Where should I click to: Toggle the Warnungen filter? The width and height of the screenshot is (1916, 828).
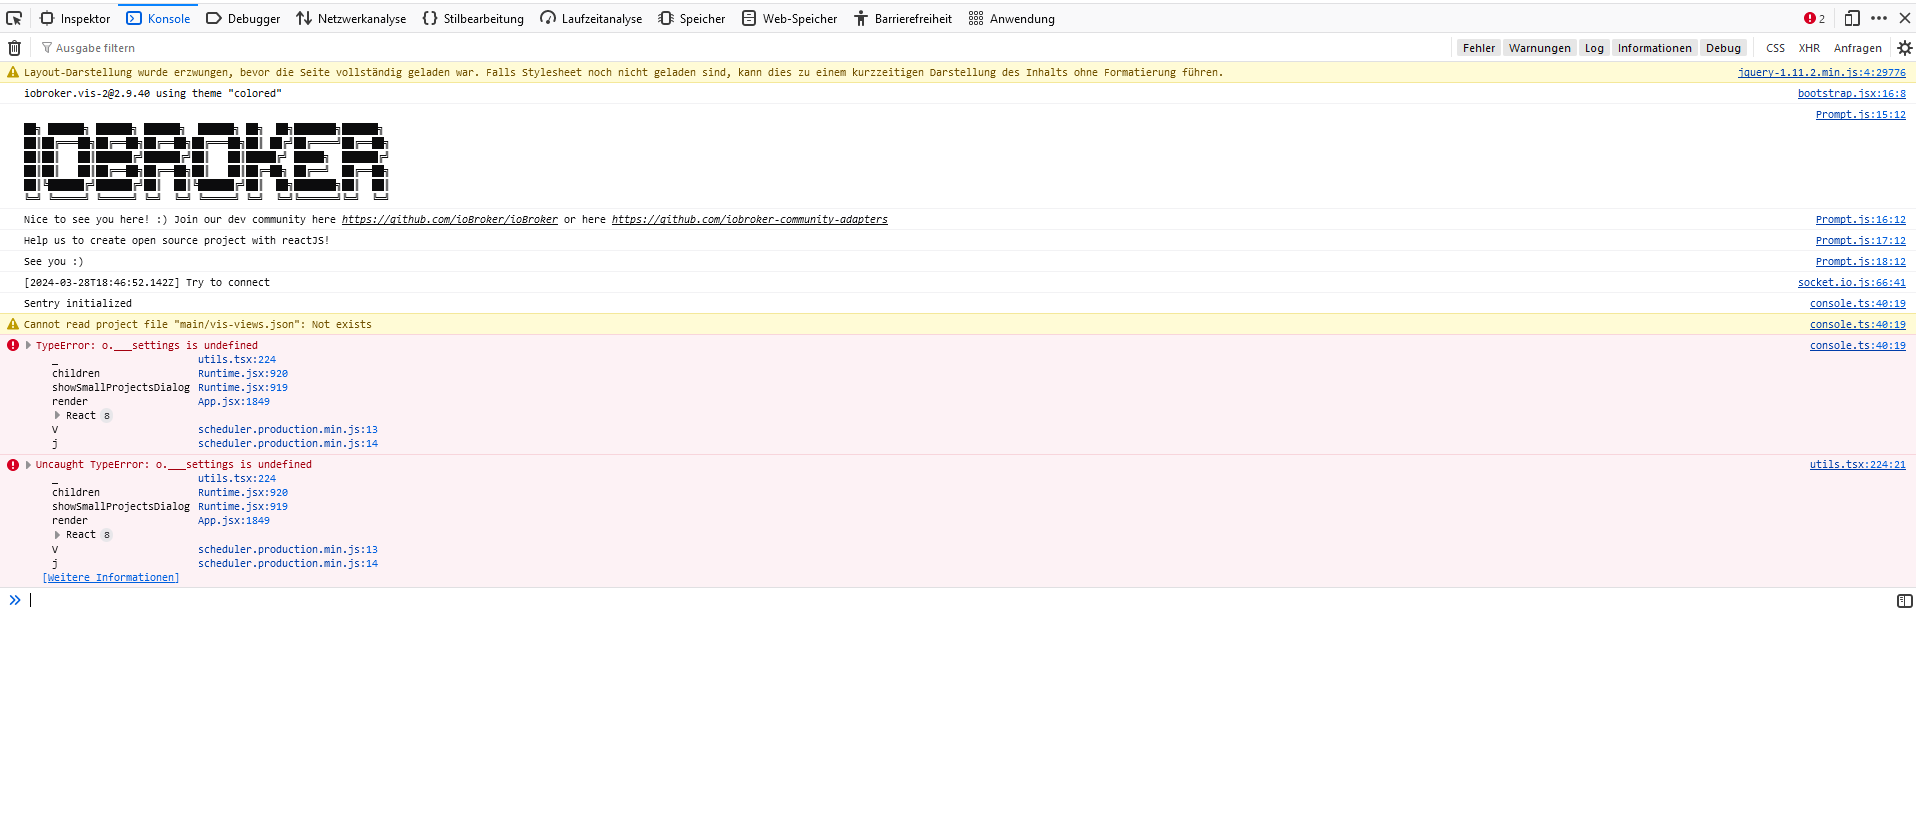pyautogui.click(x=1539, y=48)
